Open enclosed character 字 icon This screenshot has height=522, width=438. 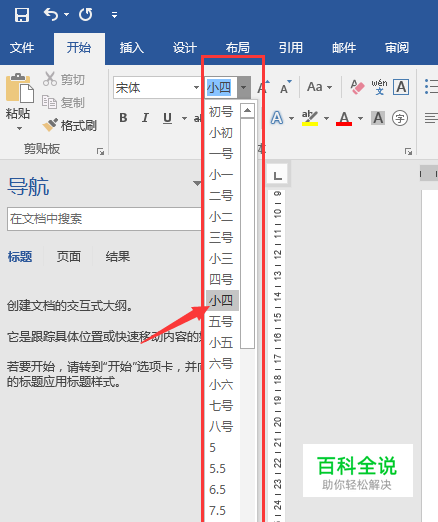click(400, 118)
